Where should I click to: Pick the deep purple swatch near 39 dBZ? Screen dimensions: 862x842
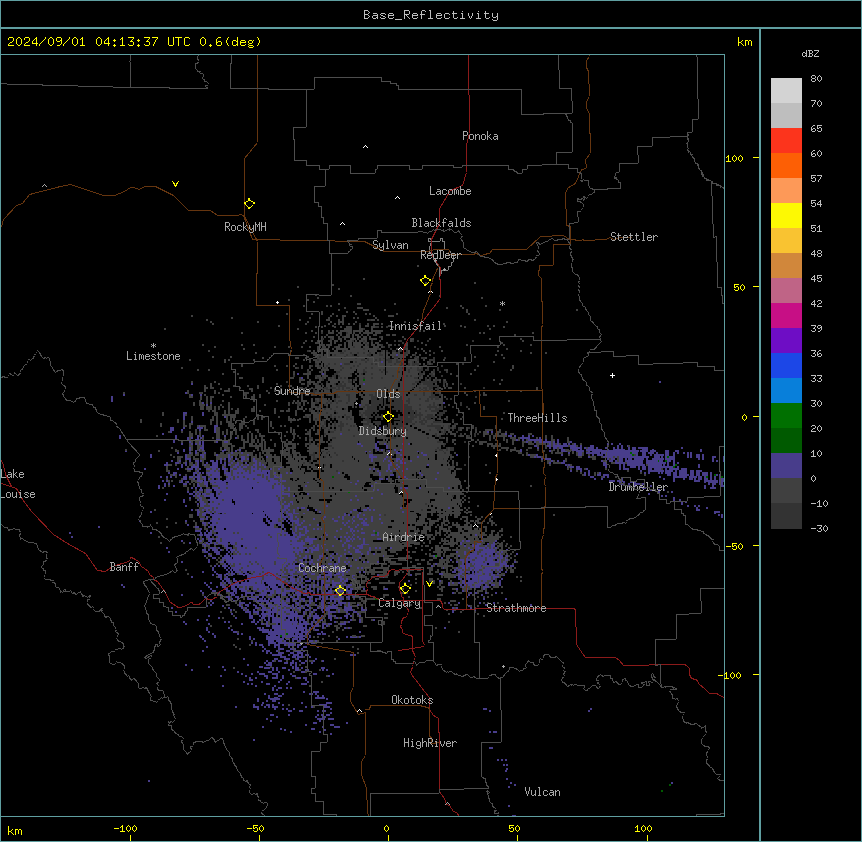786,341
